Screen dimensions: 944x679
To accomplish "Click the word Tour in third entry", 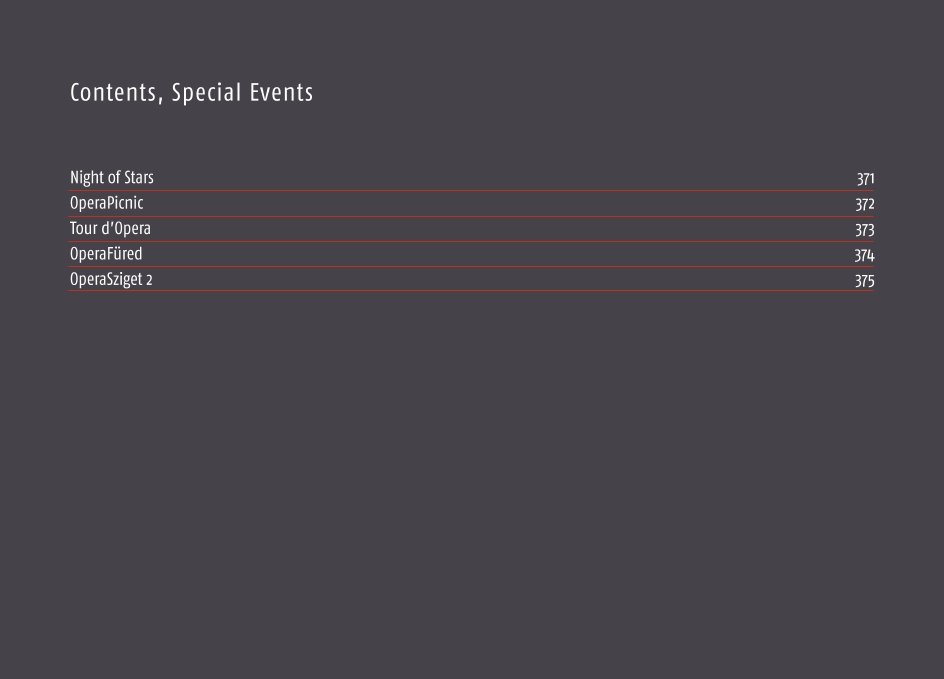I will click(x=81, y=229).
